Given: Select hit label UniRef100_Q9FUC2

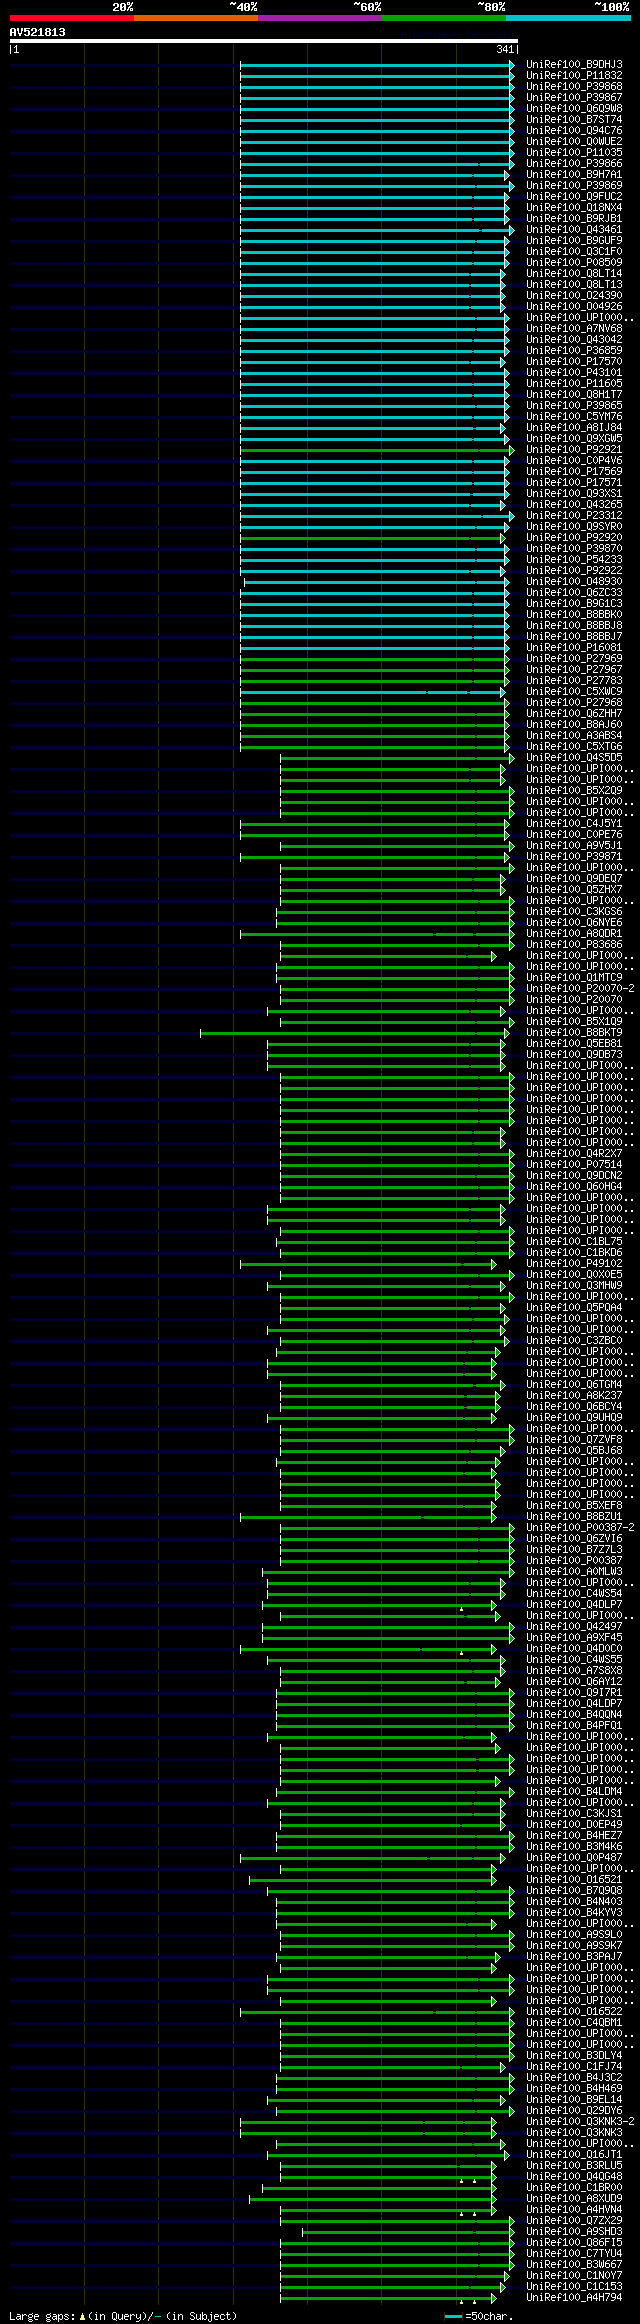Looking at the screenshot, I should tap(574, 196).
